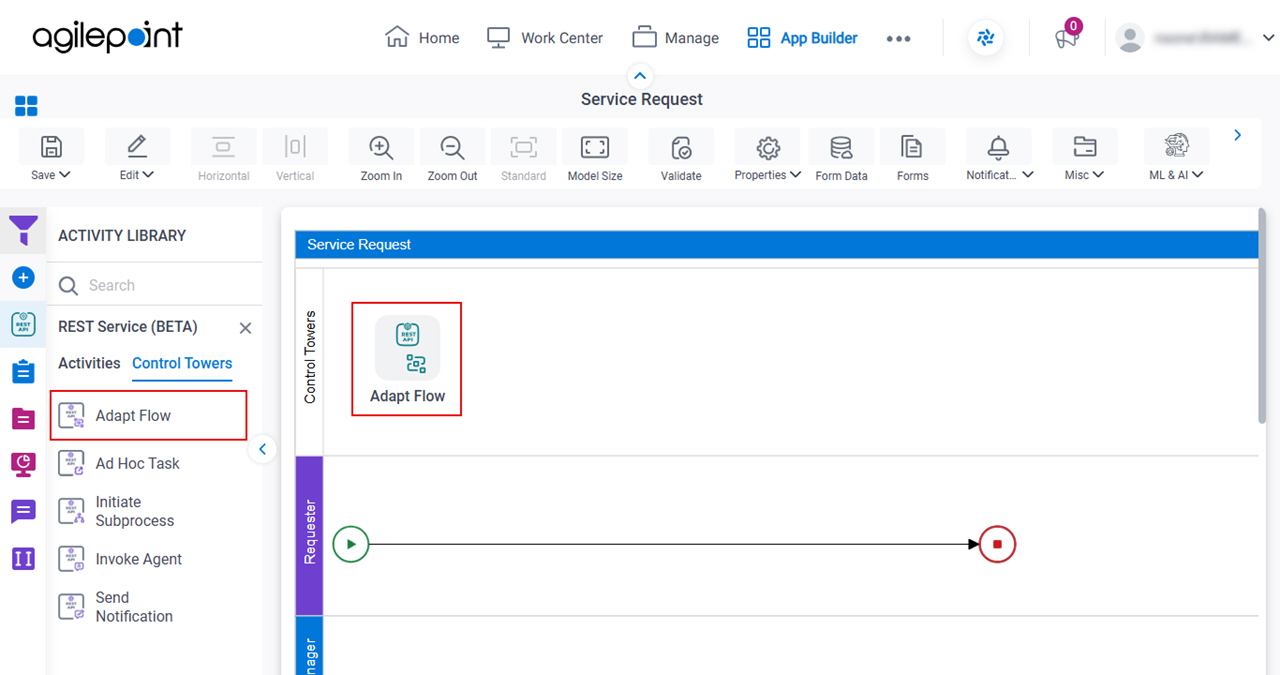Run Validate on the process
Screen dimensions: 1280x675
[x=681, y=157]
